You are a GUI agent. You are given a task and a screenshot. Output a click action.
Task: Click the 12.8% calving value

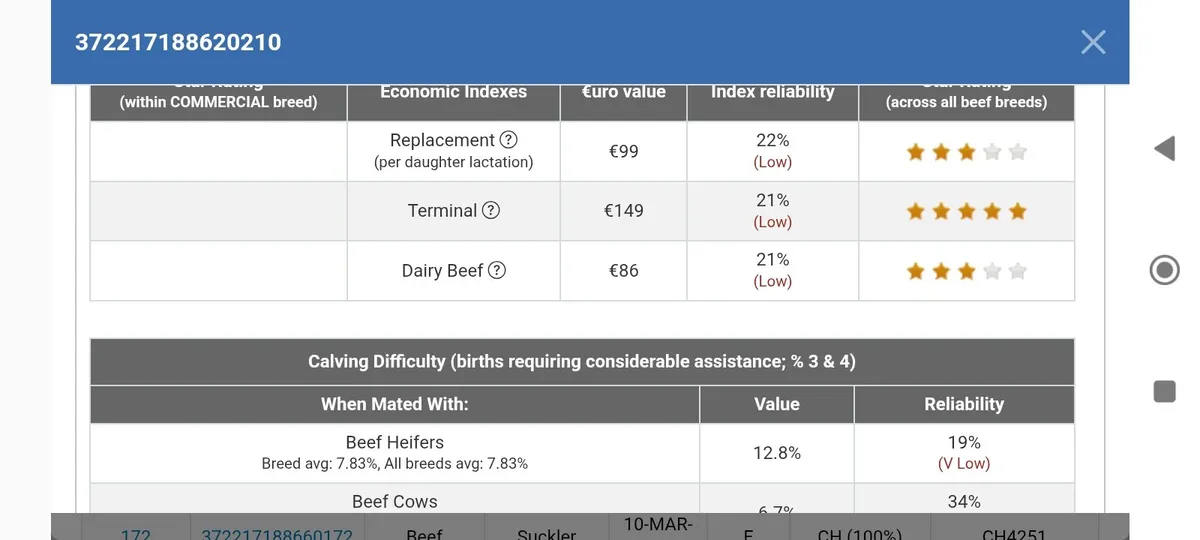776,453
